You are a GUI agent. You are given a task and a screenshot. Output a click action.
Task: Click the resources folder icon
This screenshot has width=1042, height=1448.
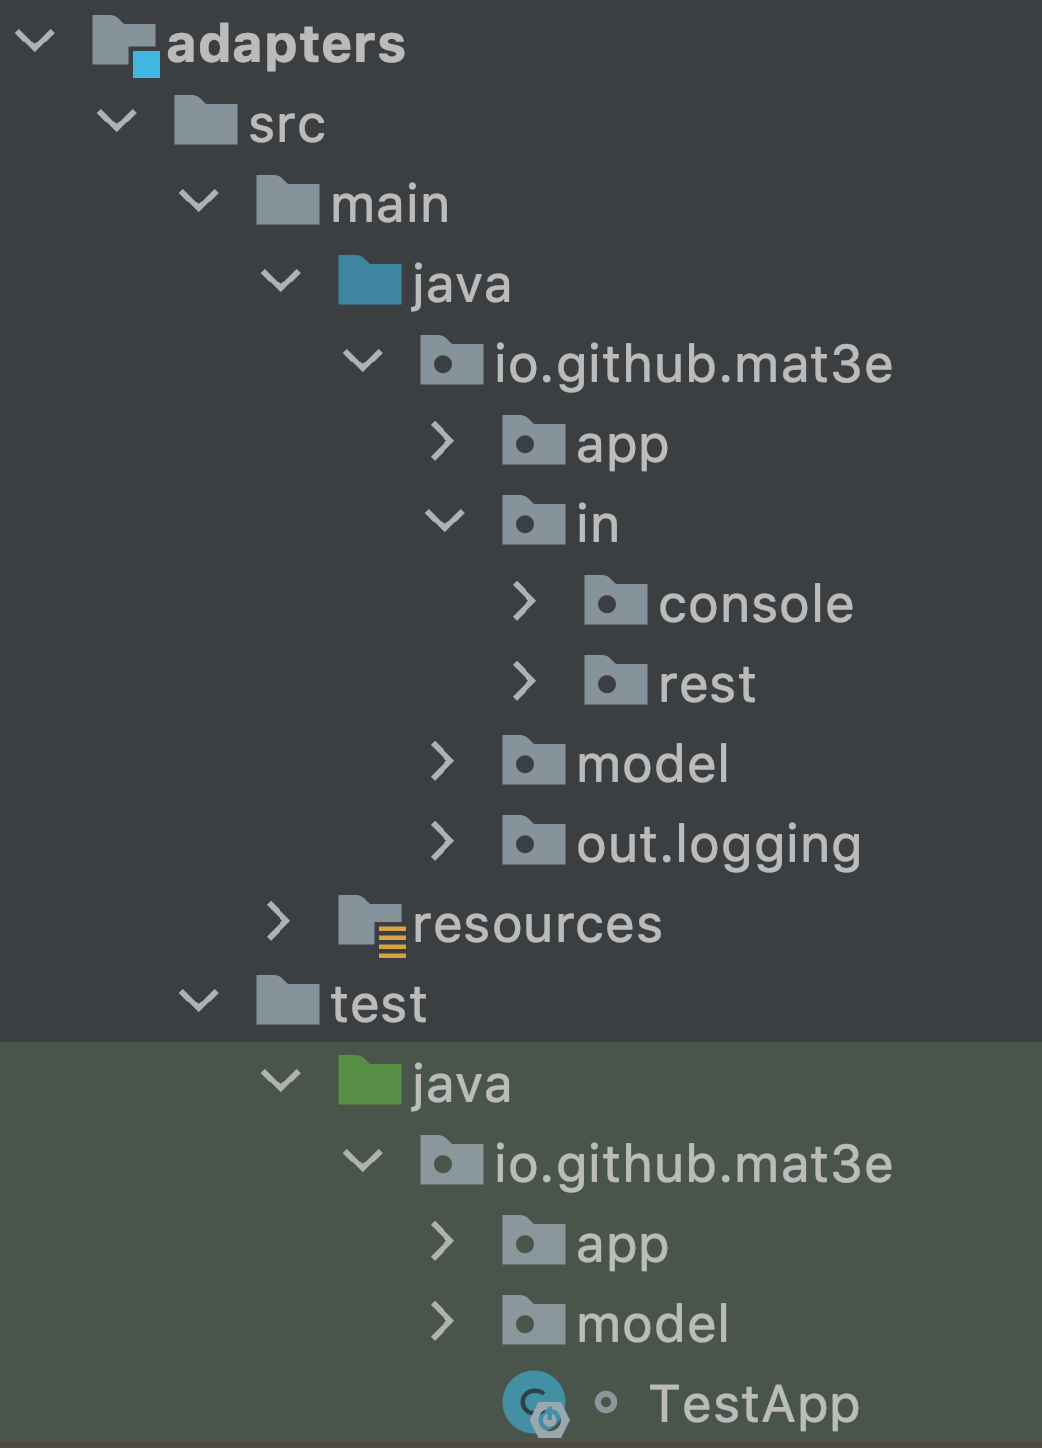[x=370, y=924]
